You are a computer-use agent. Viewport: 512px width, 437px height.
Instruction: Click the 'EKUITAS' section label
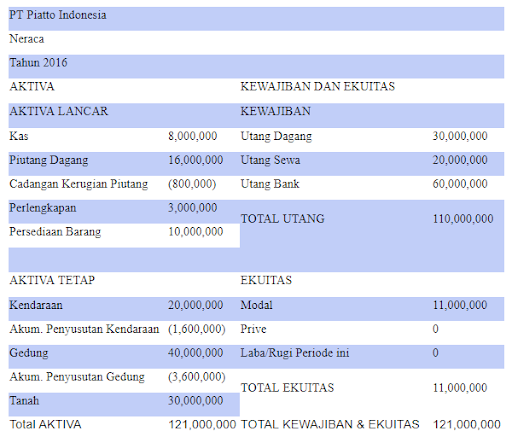click(266, 280)
